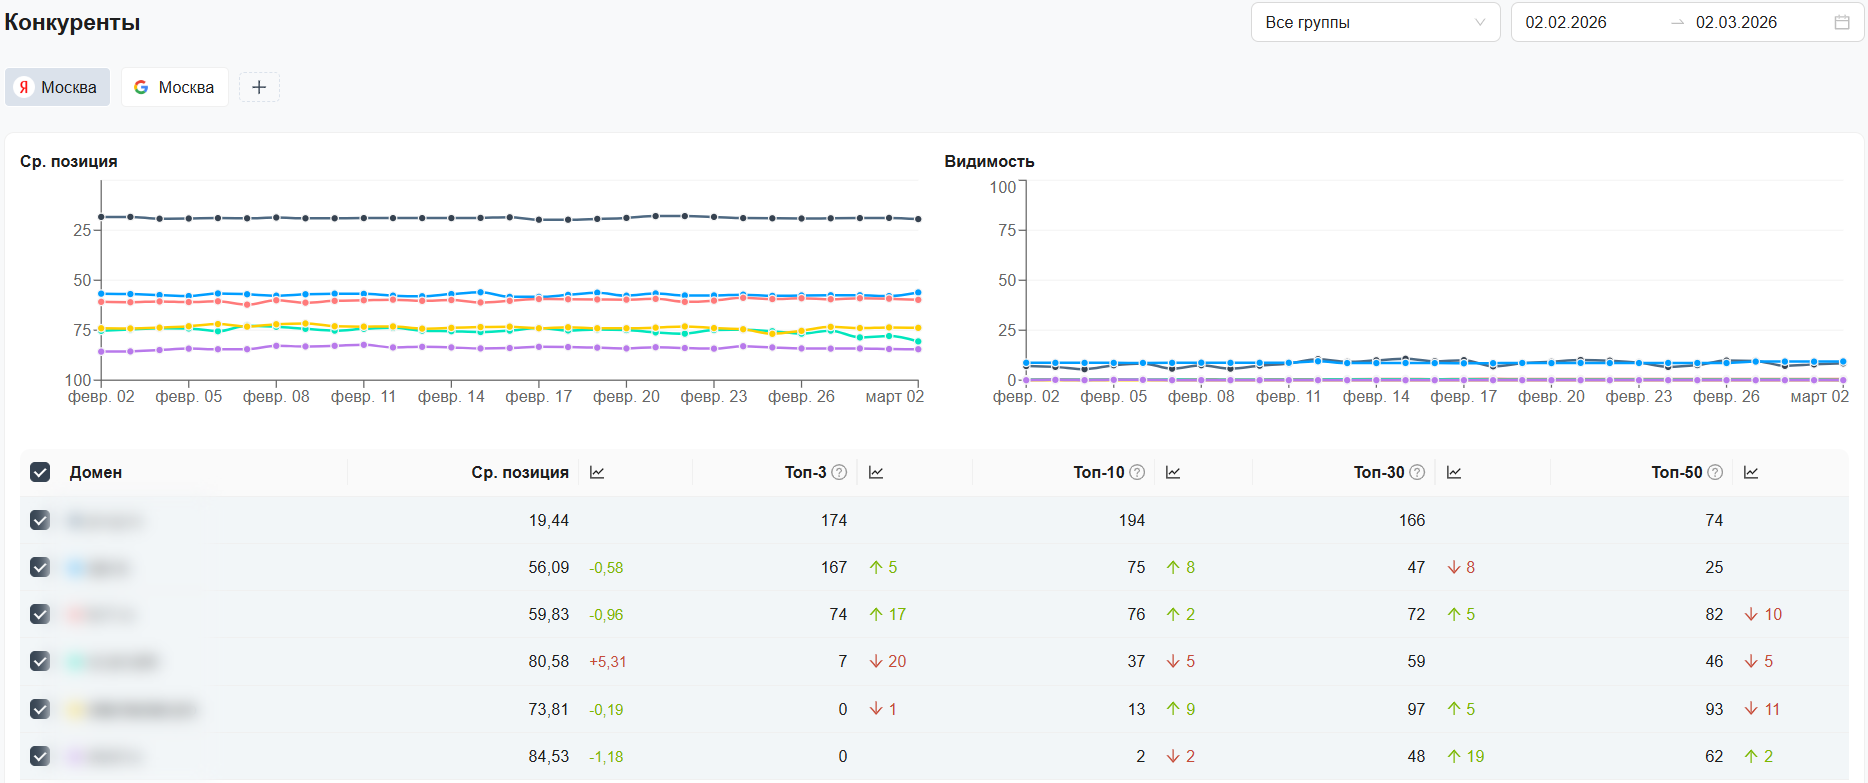Click the март 02 point on dark top line
Viewport: 1868px width, 783px height.
click(x=918, y=219)
